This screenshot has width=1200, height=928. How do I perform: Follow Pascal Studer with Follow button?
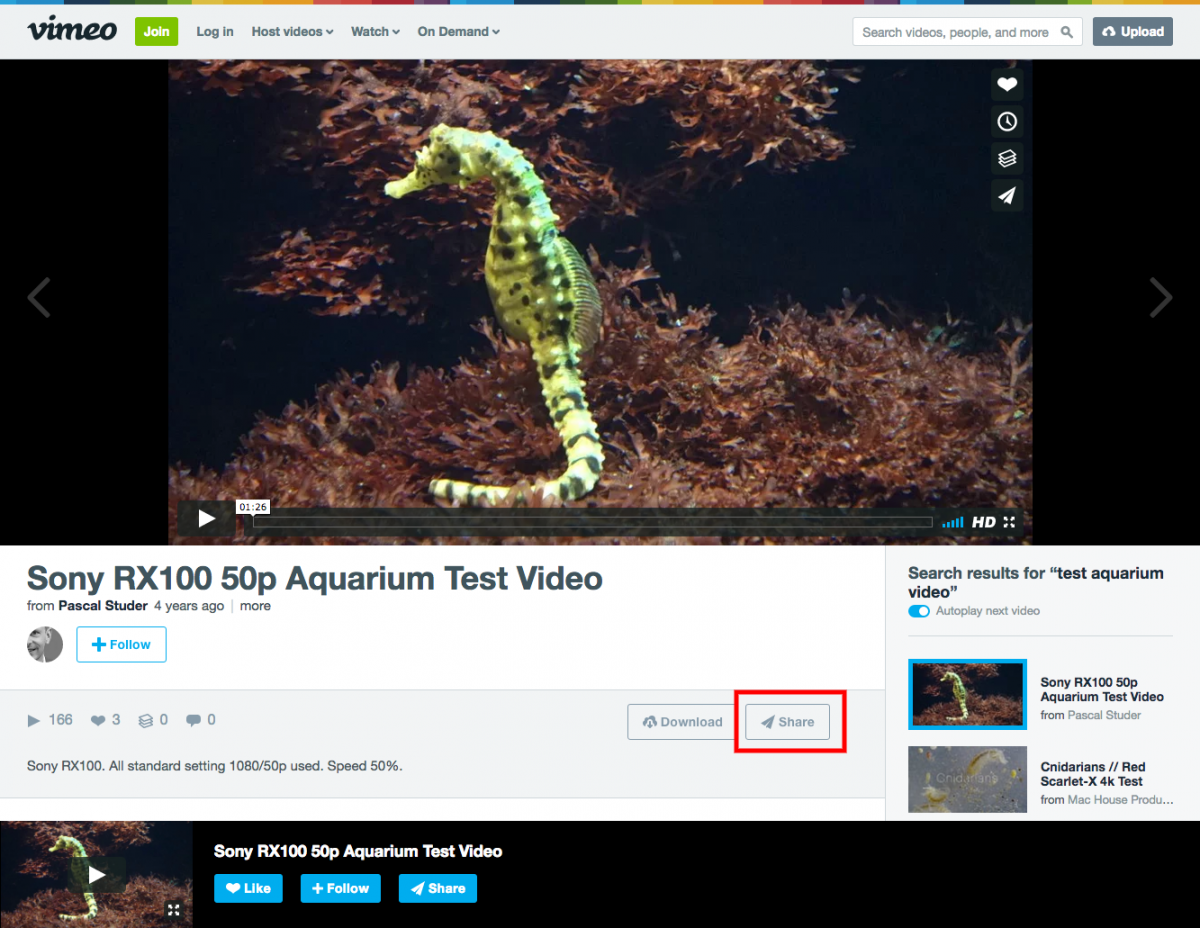coord(122,645)
